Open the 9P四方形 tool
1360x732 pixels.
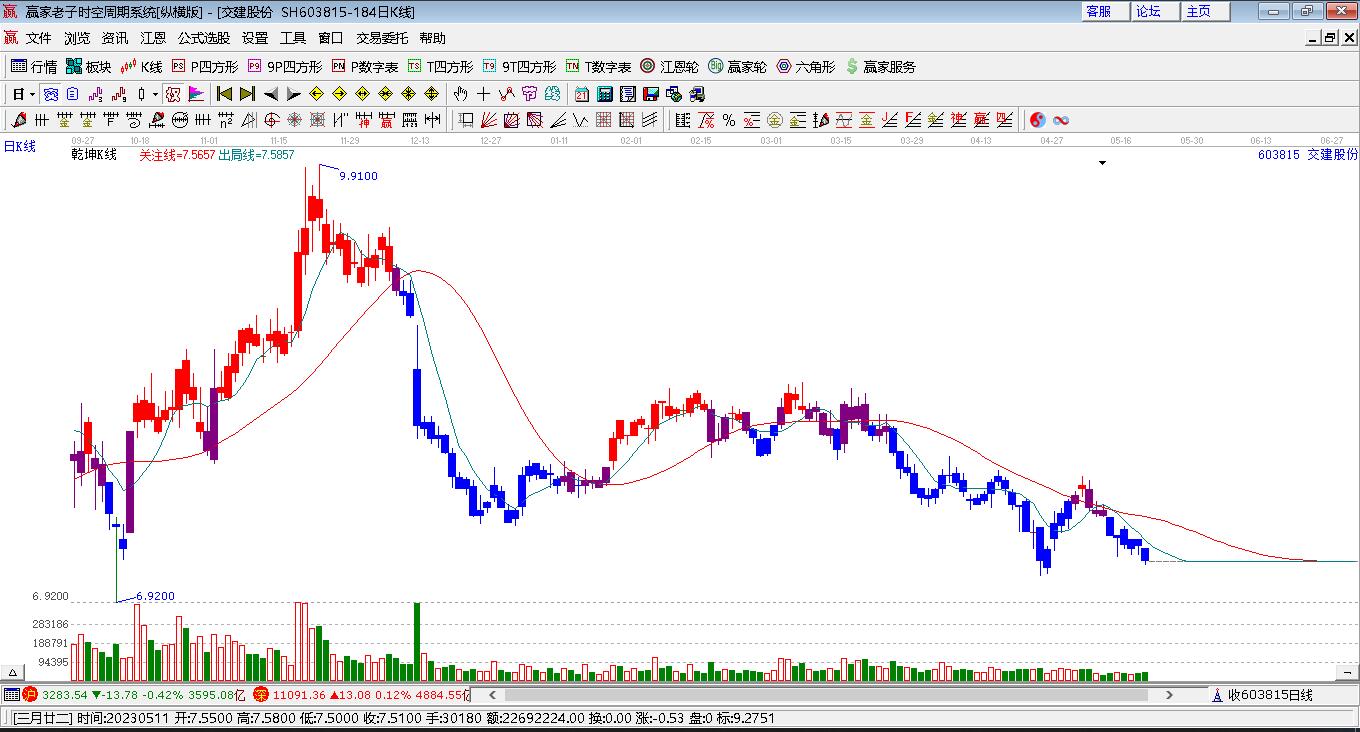pyautogui.click(x=285, y=67)
